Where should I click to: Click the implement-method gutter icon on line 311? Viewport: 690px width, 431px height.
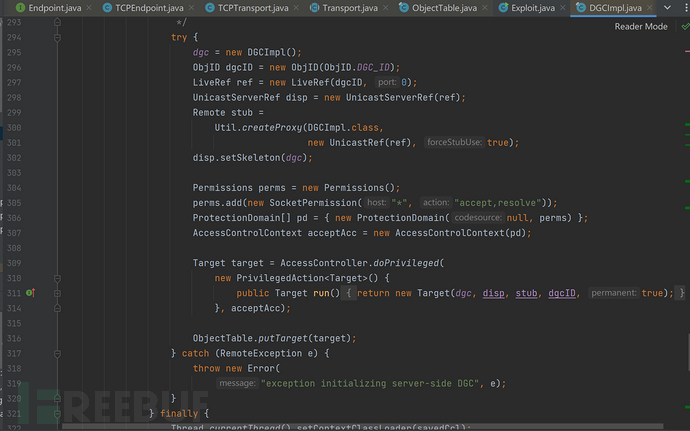coord(30,293)
